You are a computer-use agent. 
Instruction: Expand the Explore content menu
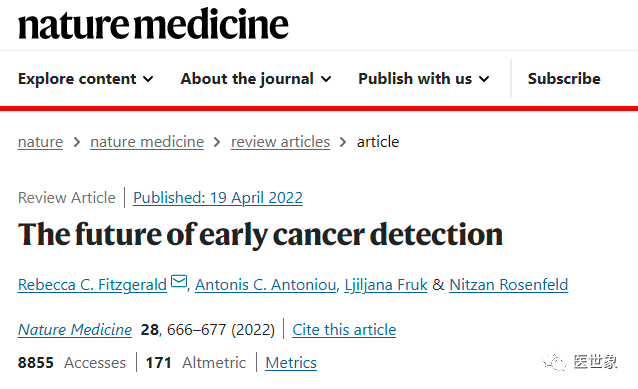pos(86,79)
